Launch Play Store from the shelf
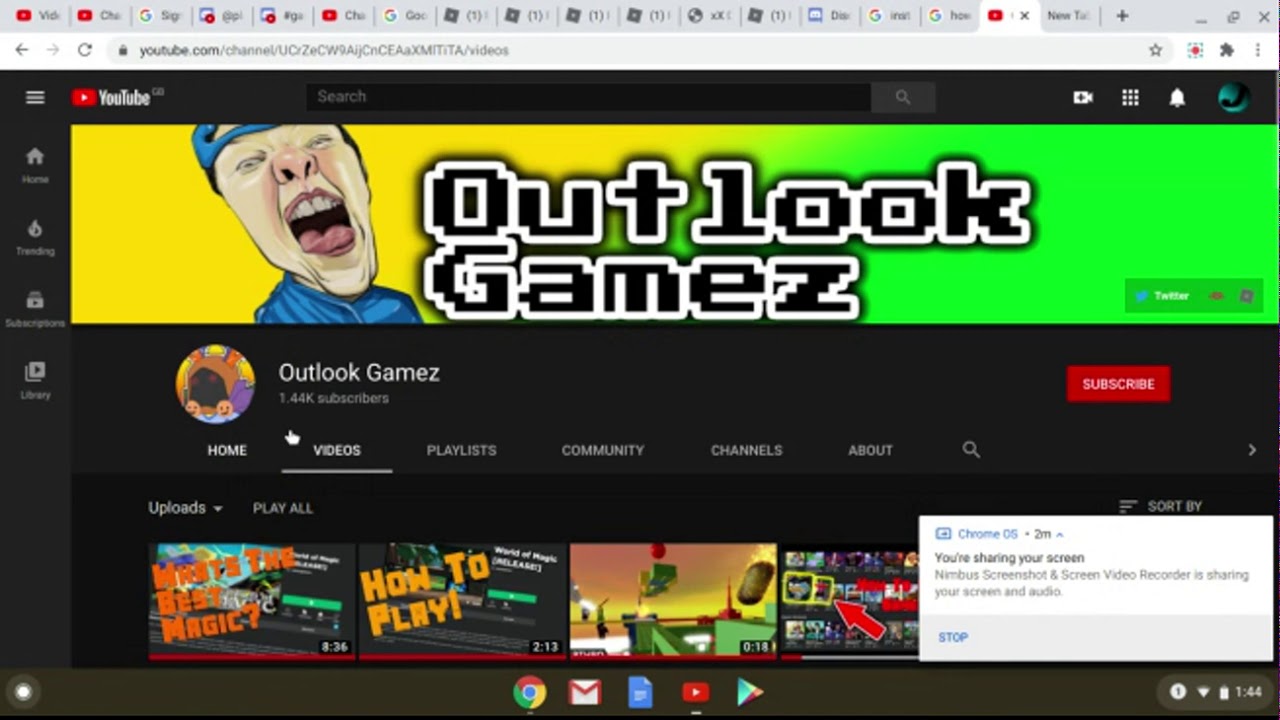 coord(750,692)
